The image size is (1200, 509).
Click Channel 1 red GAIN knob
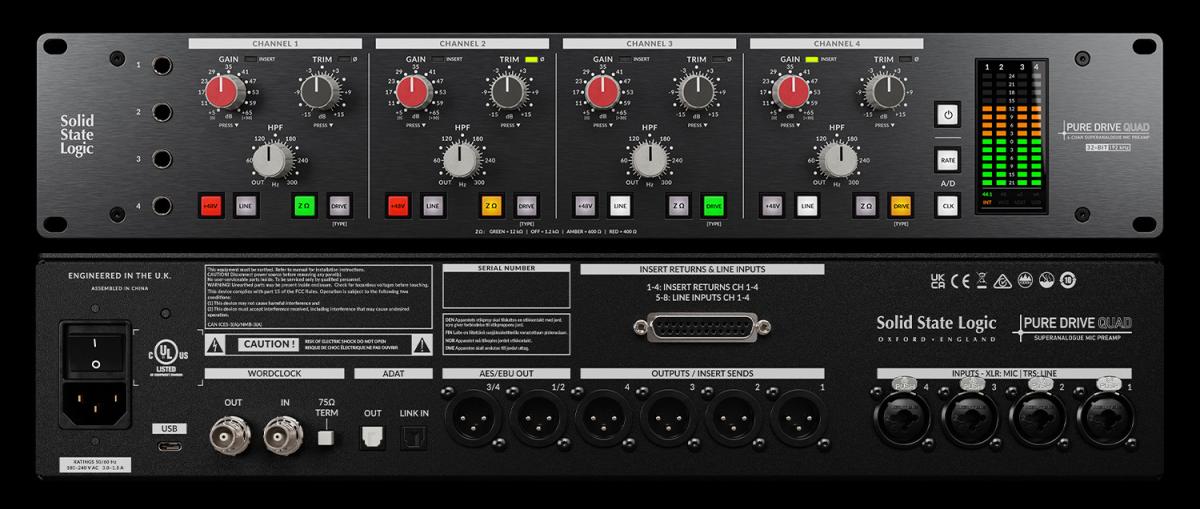point(227,93)
